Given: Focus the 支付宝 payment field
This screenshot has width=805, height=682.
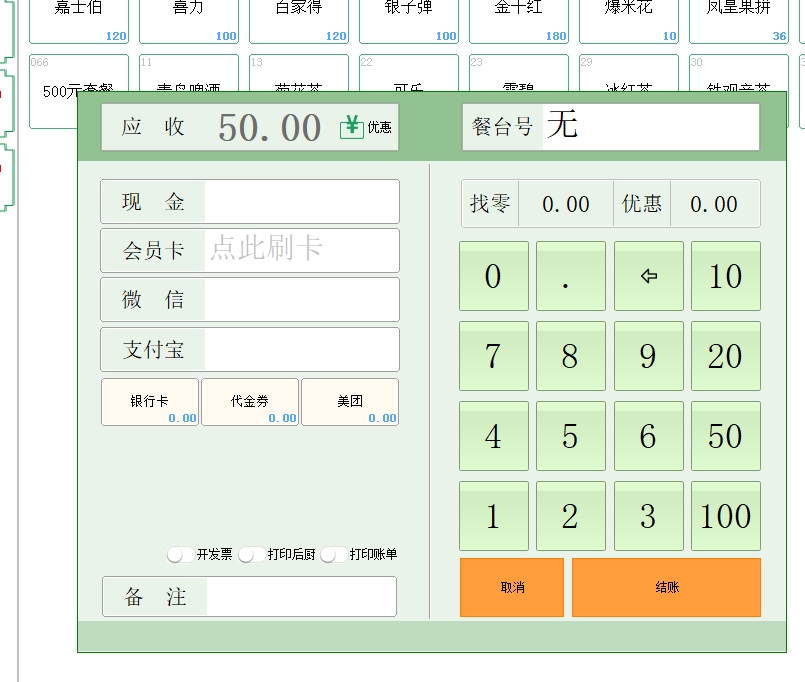Looking at the screenshot, I should pos(301,350).
